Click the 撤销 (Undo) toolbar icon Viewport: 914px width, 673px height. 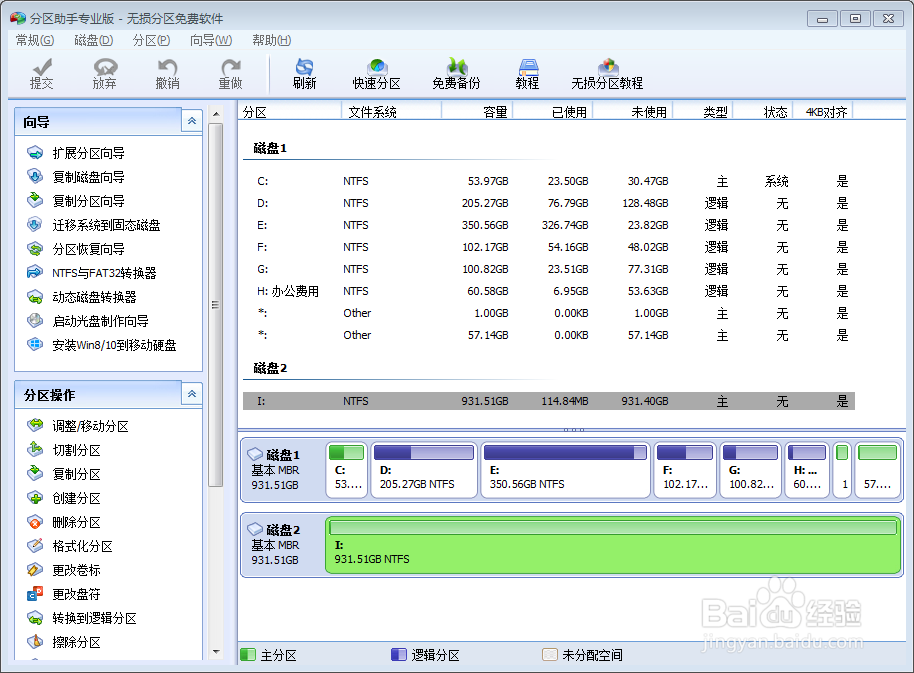point(167,73)
